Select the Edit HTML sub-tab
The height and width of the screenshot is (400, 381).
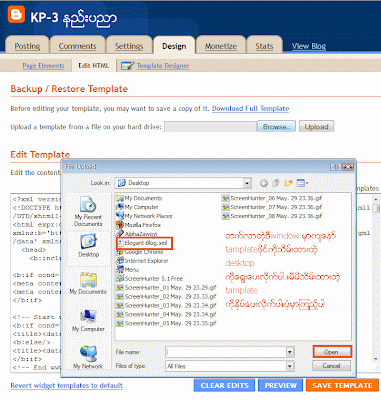pos(94,66)
